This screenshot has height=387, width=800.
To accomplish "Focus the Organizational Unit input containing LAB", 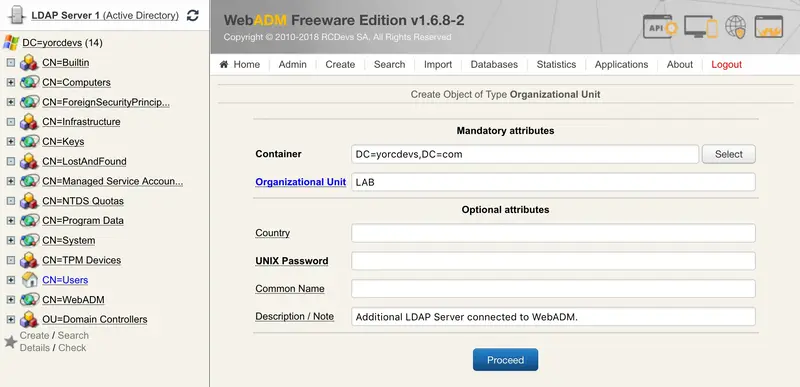I will (x=553, y=182).
